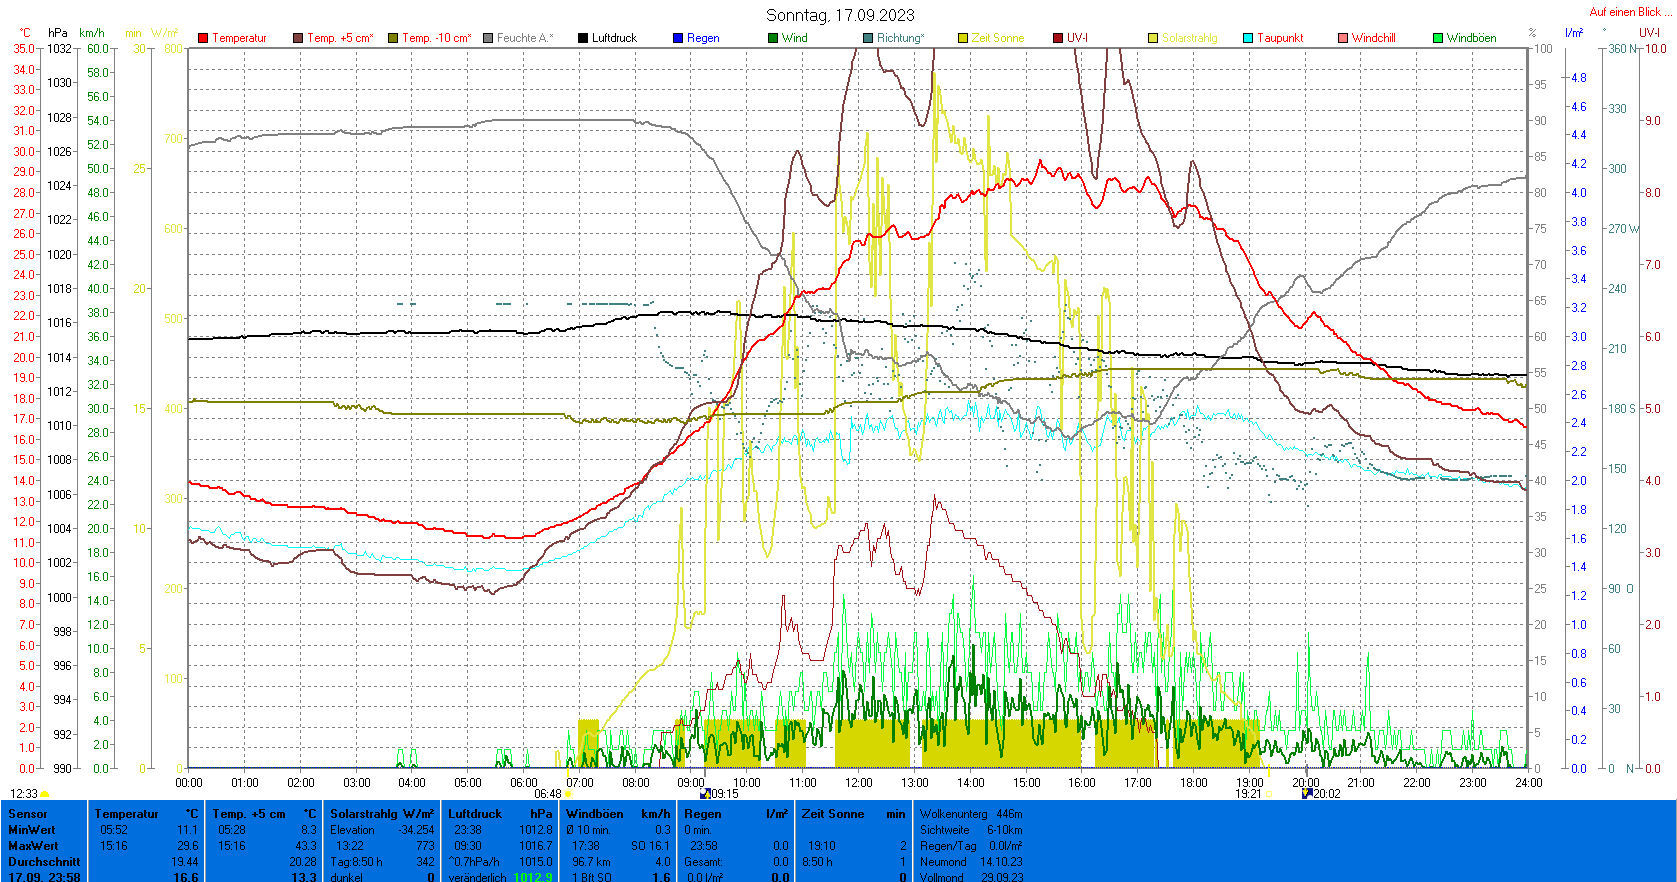This screenshot has width=1677, height=882.
Task: Click the 'Solarstrahlg W/m²' column header
Action: click(x=382, y=814)
